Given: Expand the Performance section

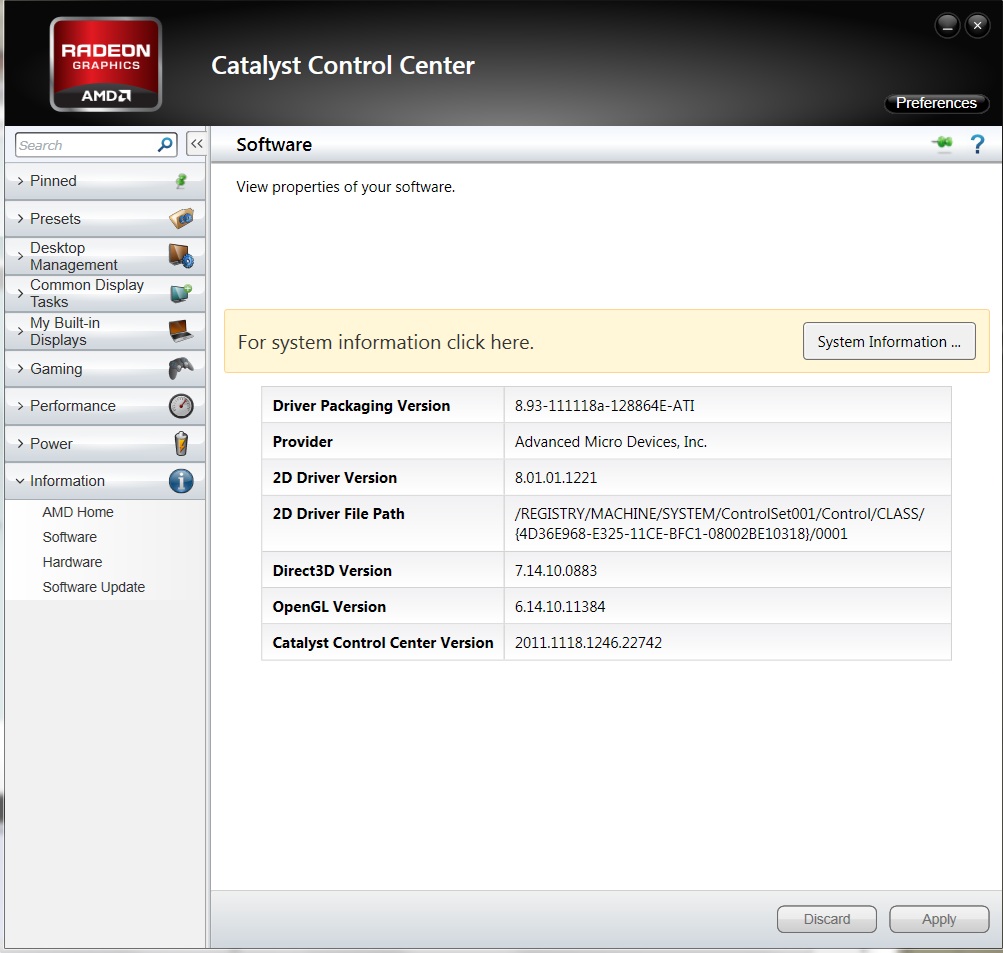Looking at the screenshot, I should point(105,406).
